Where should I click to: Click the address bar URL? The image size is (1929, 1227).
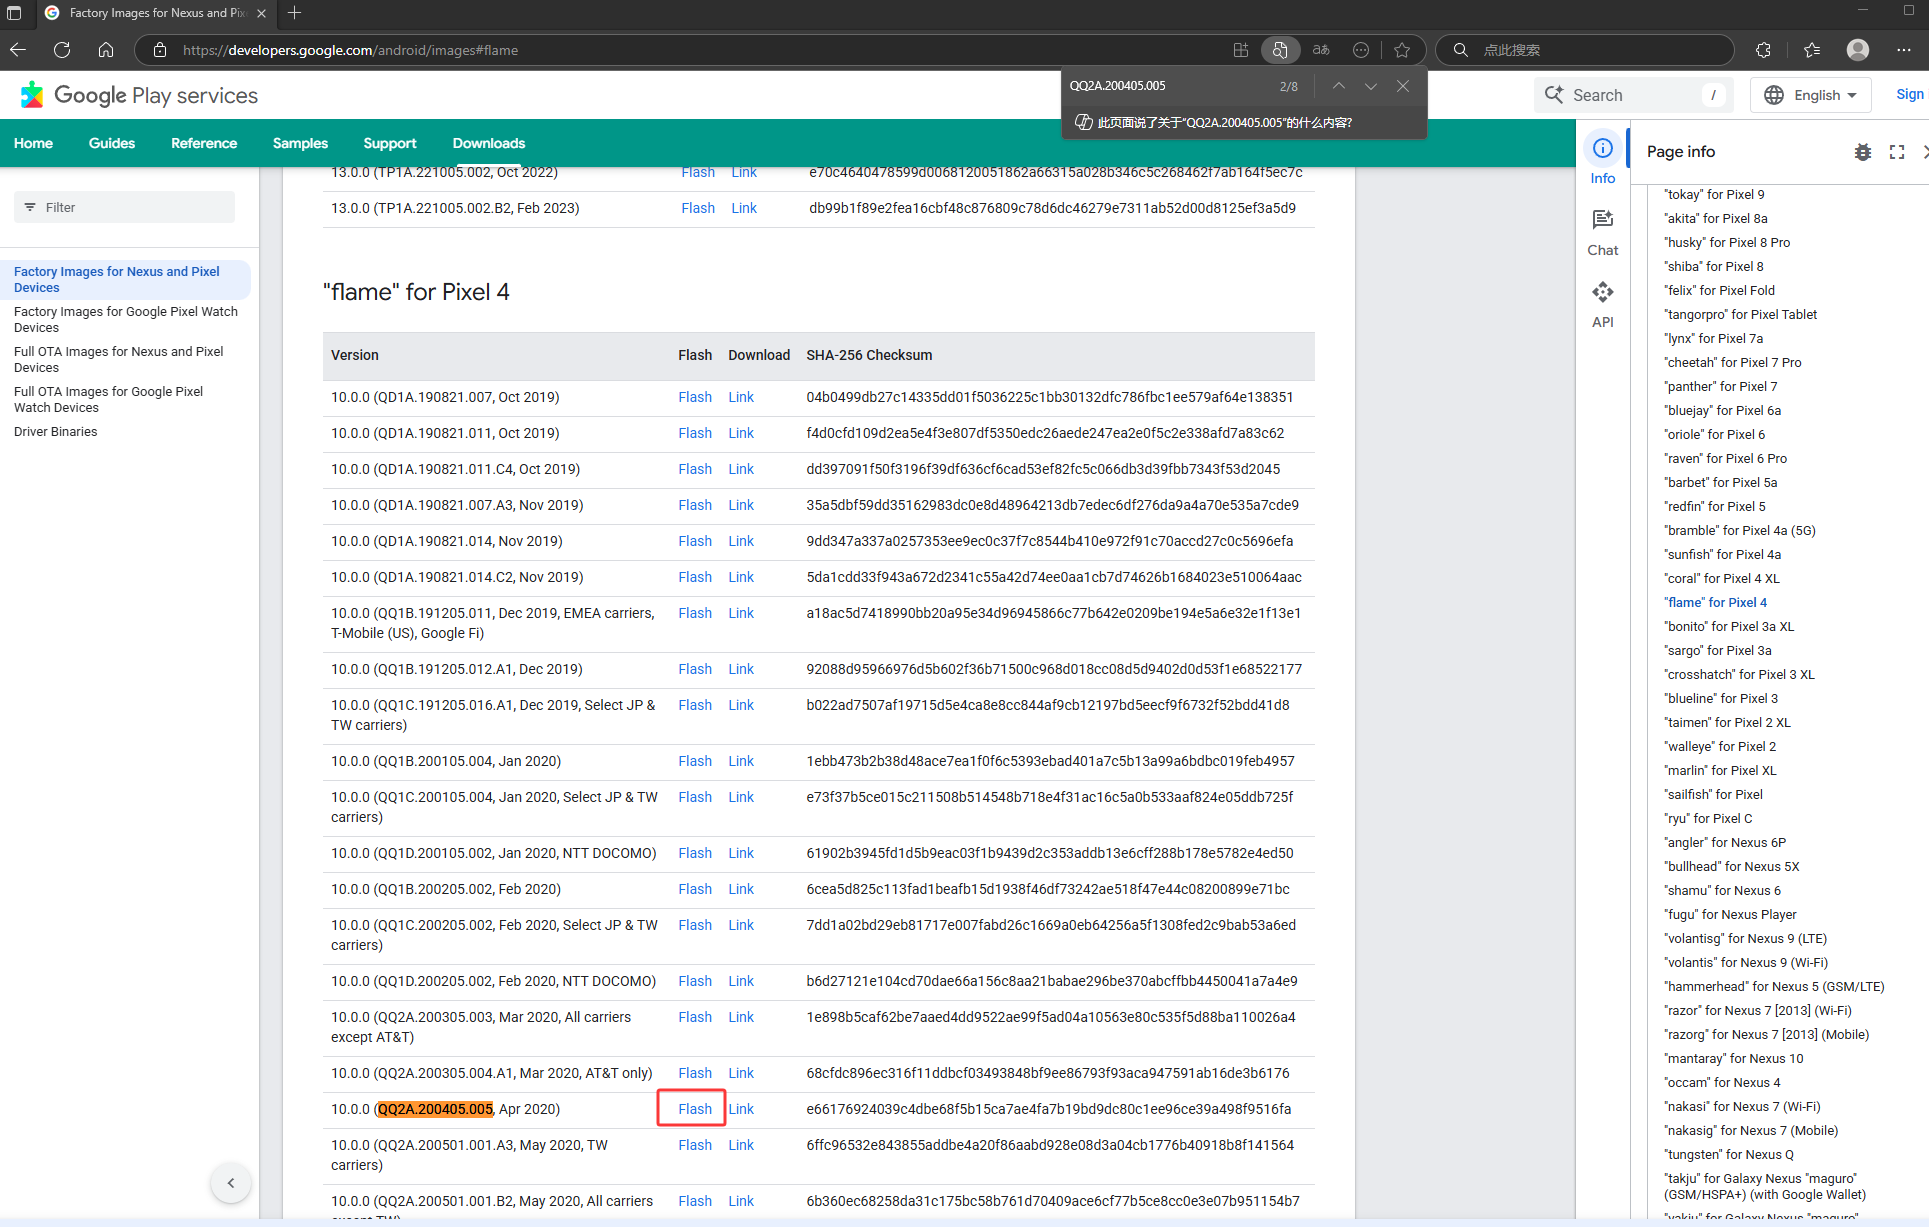click(x=350, y=50)
